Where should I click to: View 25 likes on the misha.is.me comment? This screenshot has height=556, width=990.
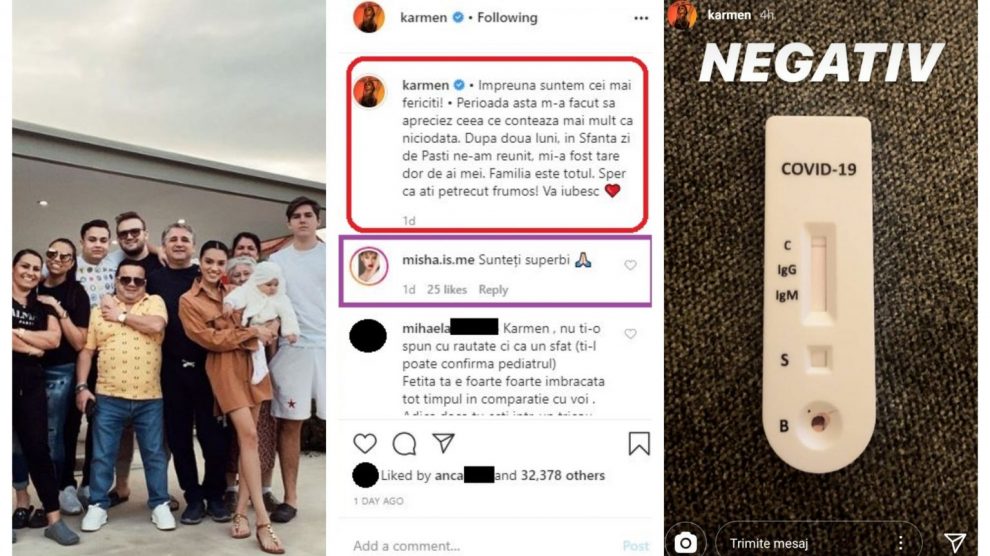(446, 290)
